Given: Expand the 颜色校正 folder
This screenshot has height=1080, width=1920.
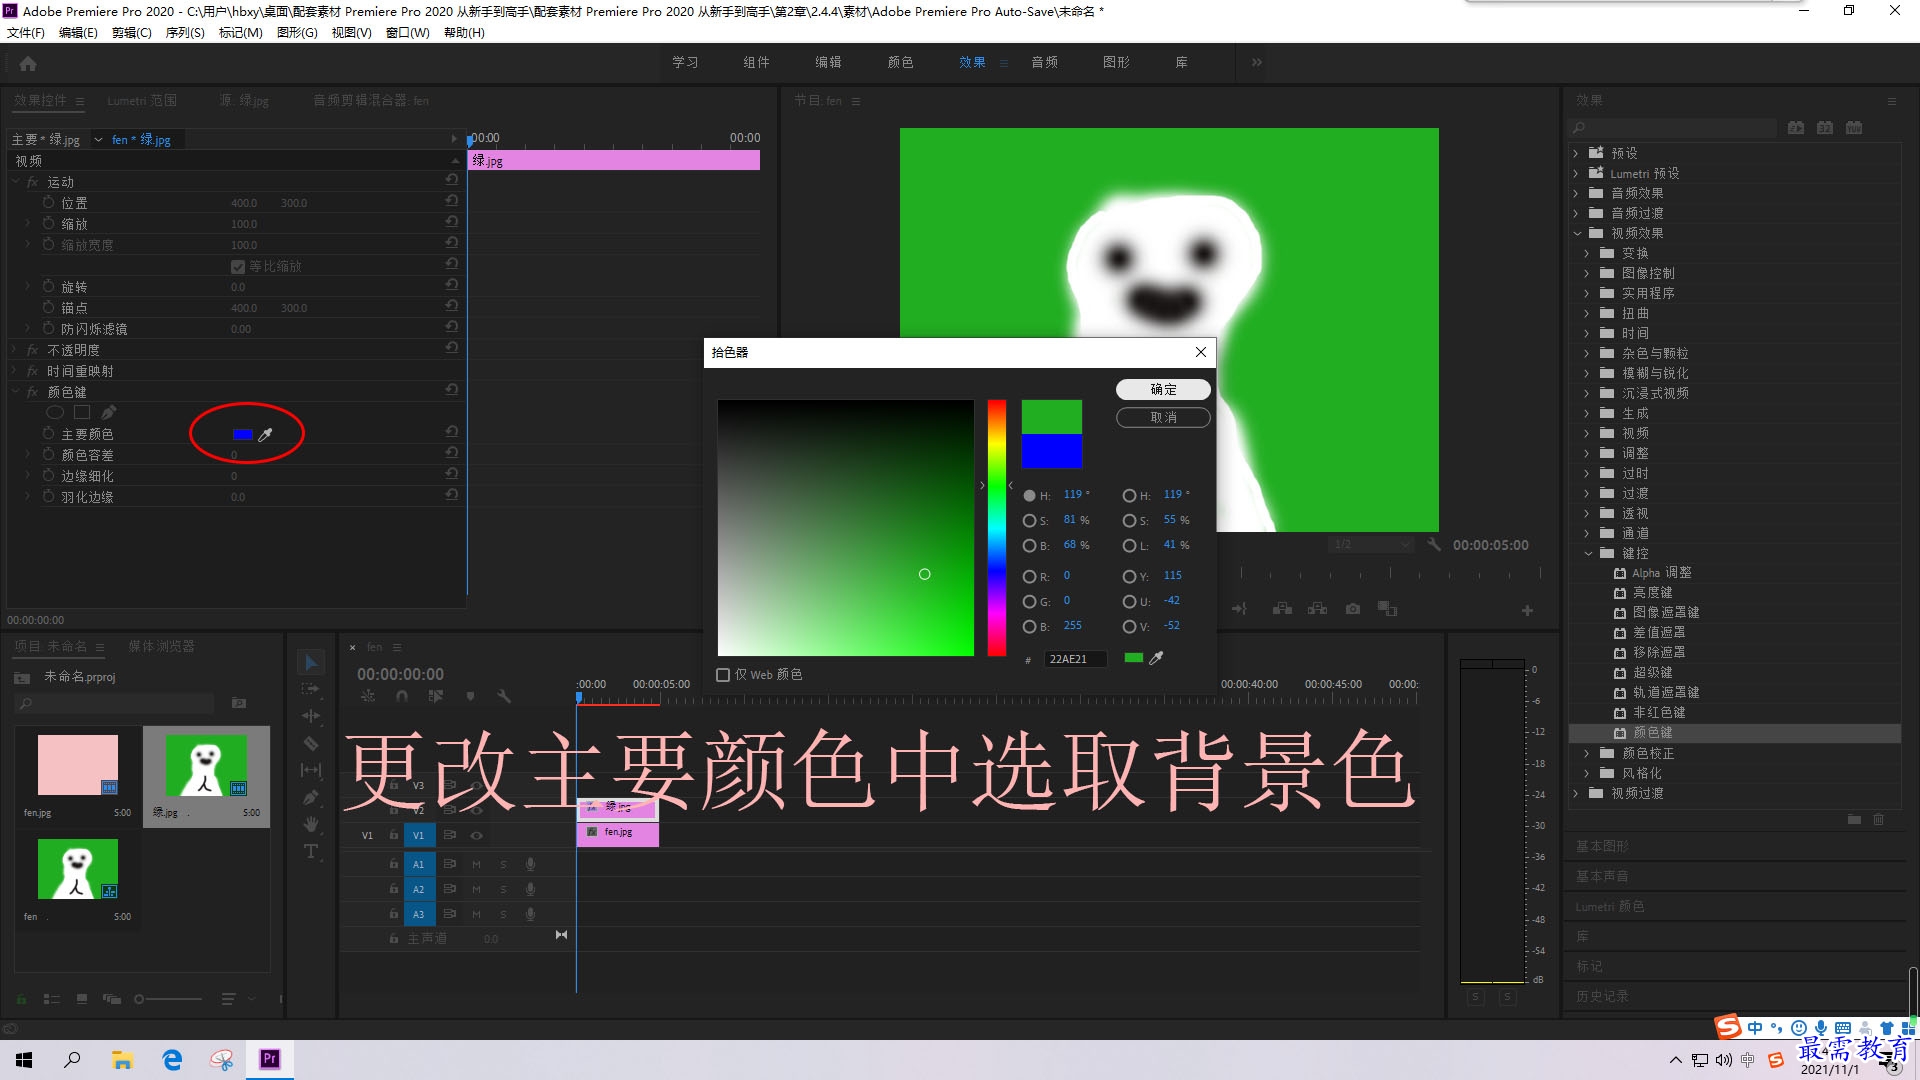Looking at the screenshot, I should coord(1588,753).
